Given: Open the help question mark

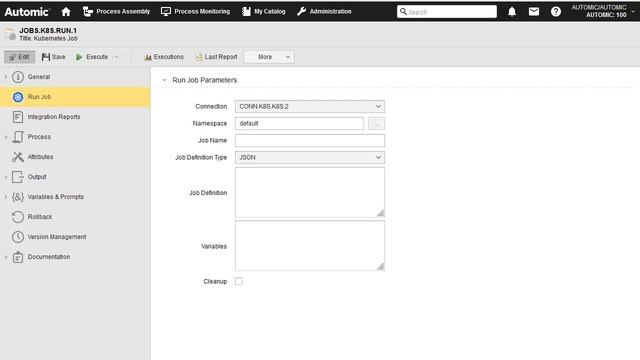Looking at the screenshot, I should pyautogui.click(x=556, y=12).
